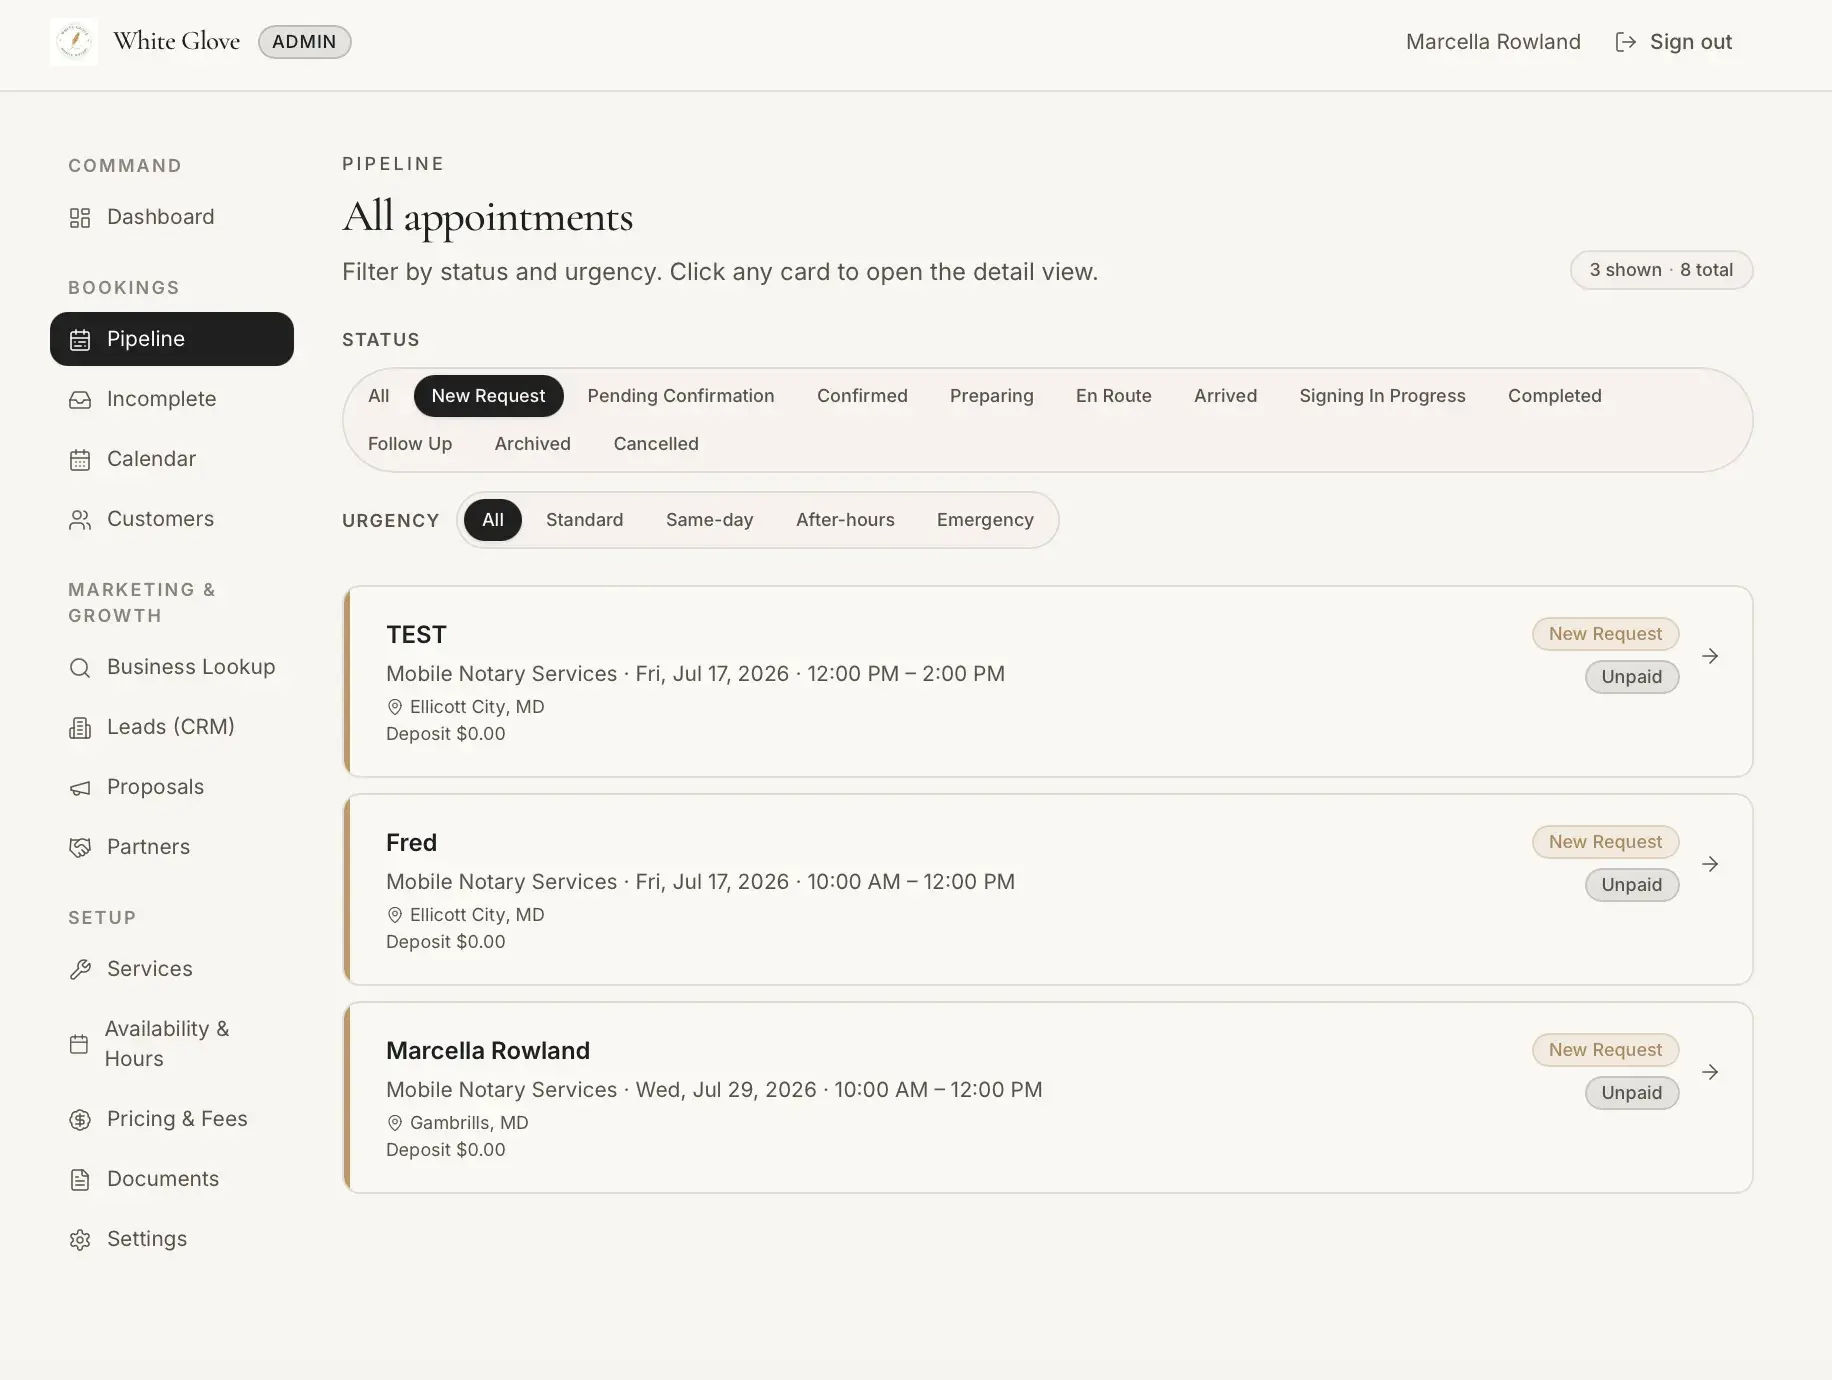The height and width of the screenshot is (1380, 1832).
Task: Open the Dashboard page
Action: tap(172, 217)
